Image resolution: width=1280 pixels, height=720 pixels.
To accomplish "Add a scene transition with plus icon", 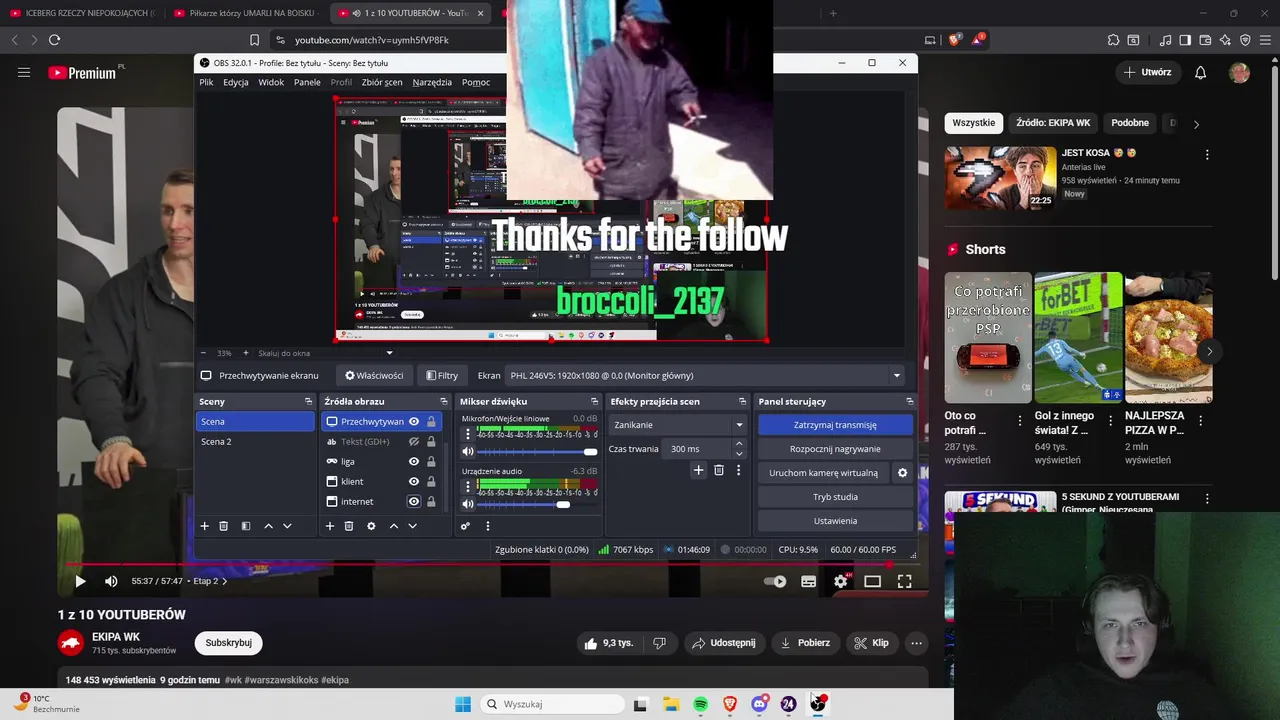I will (699, 470).
